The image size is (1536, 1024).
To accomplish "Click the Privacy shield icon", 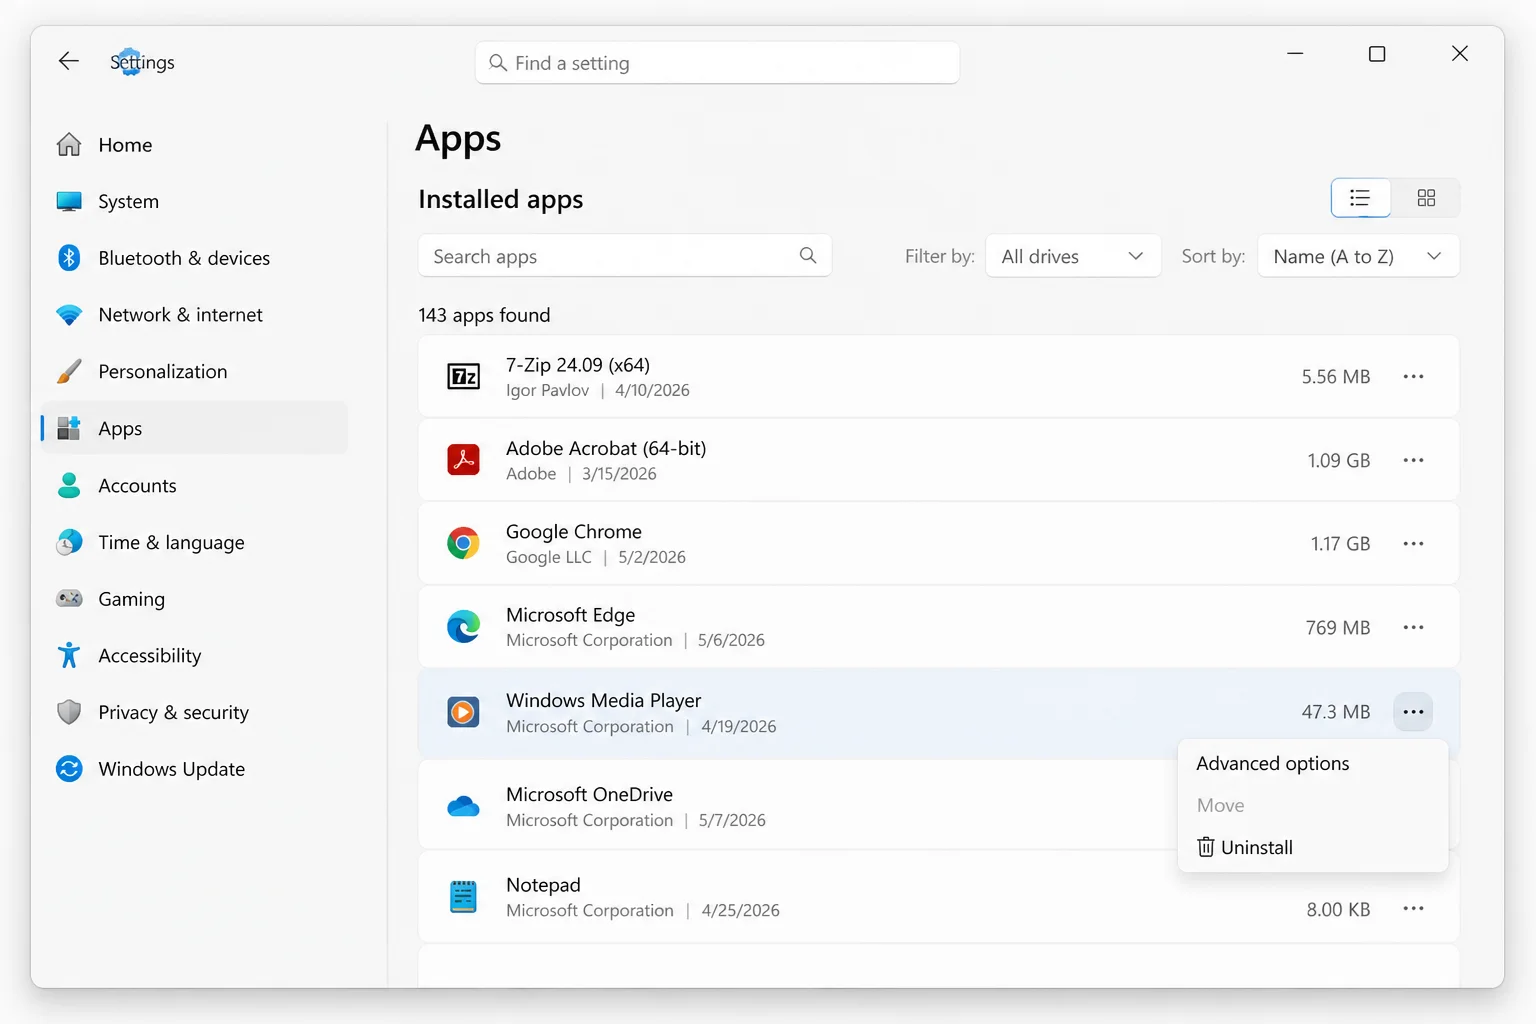I will 69,712.
